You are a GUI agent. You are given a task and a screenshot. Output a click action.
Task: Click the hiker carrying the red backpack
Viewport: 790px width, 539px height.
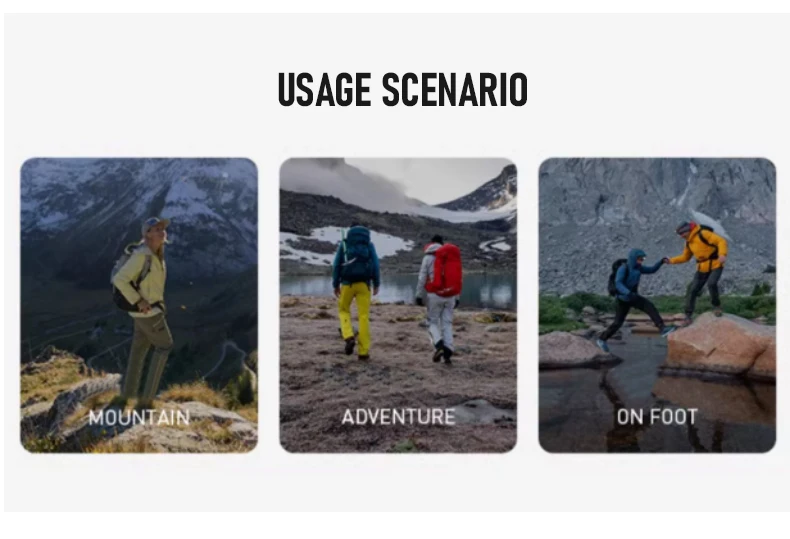[x=441, y=297]
